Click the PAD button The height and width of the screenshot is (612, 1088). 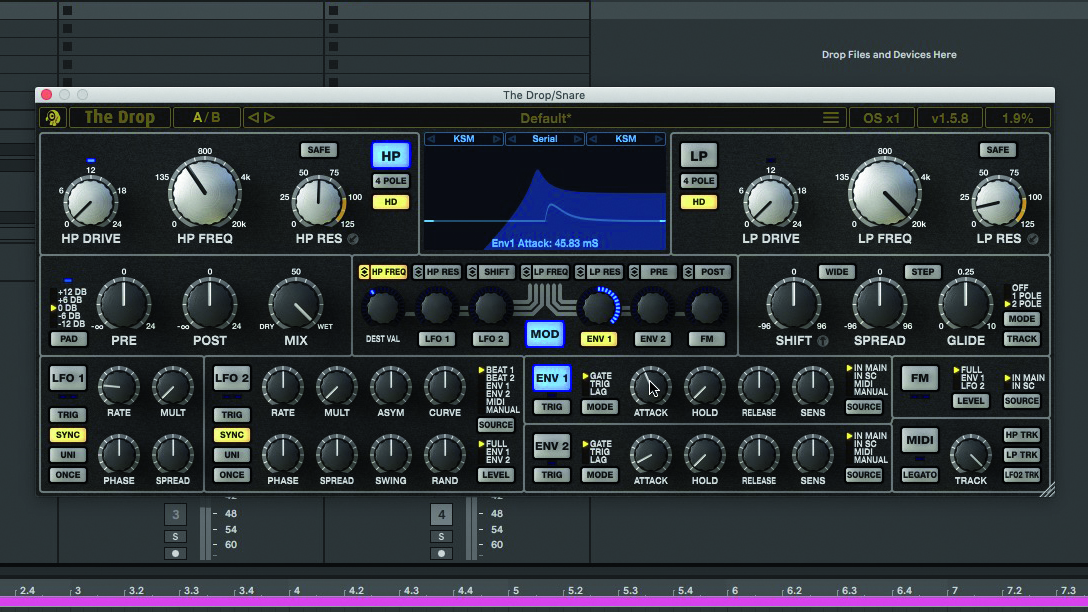click(x=69, y=339)
